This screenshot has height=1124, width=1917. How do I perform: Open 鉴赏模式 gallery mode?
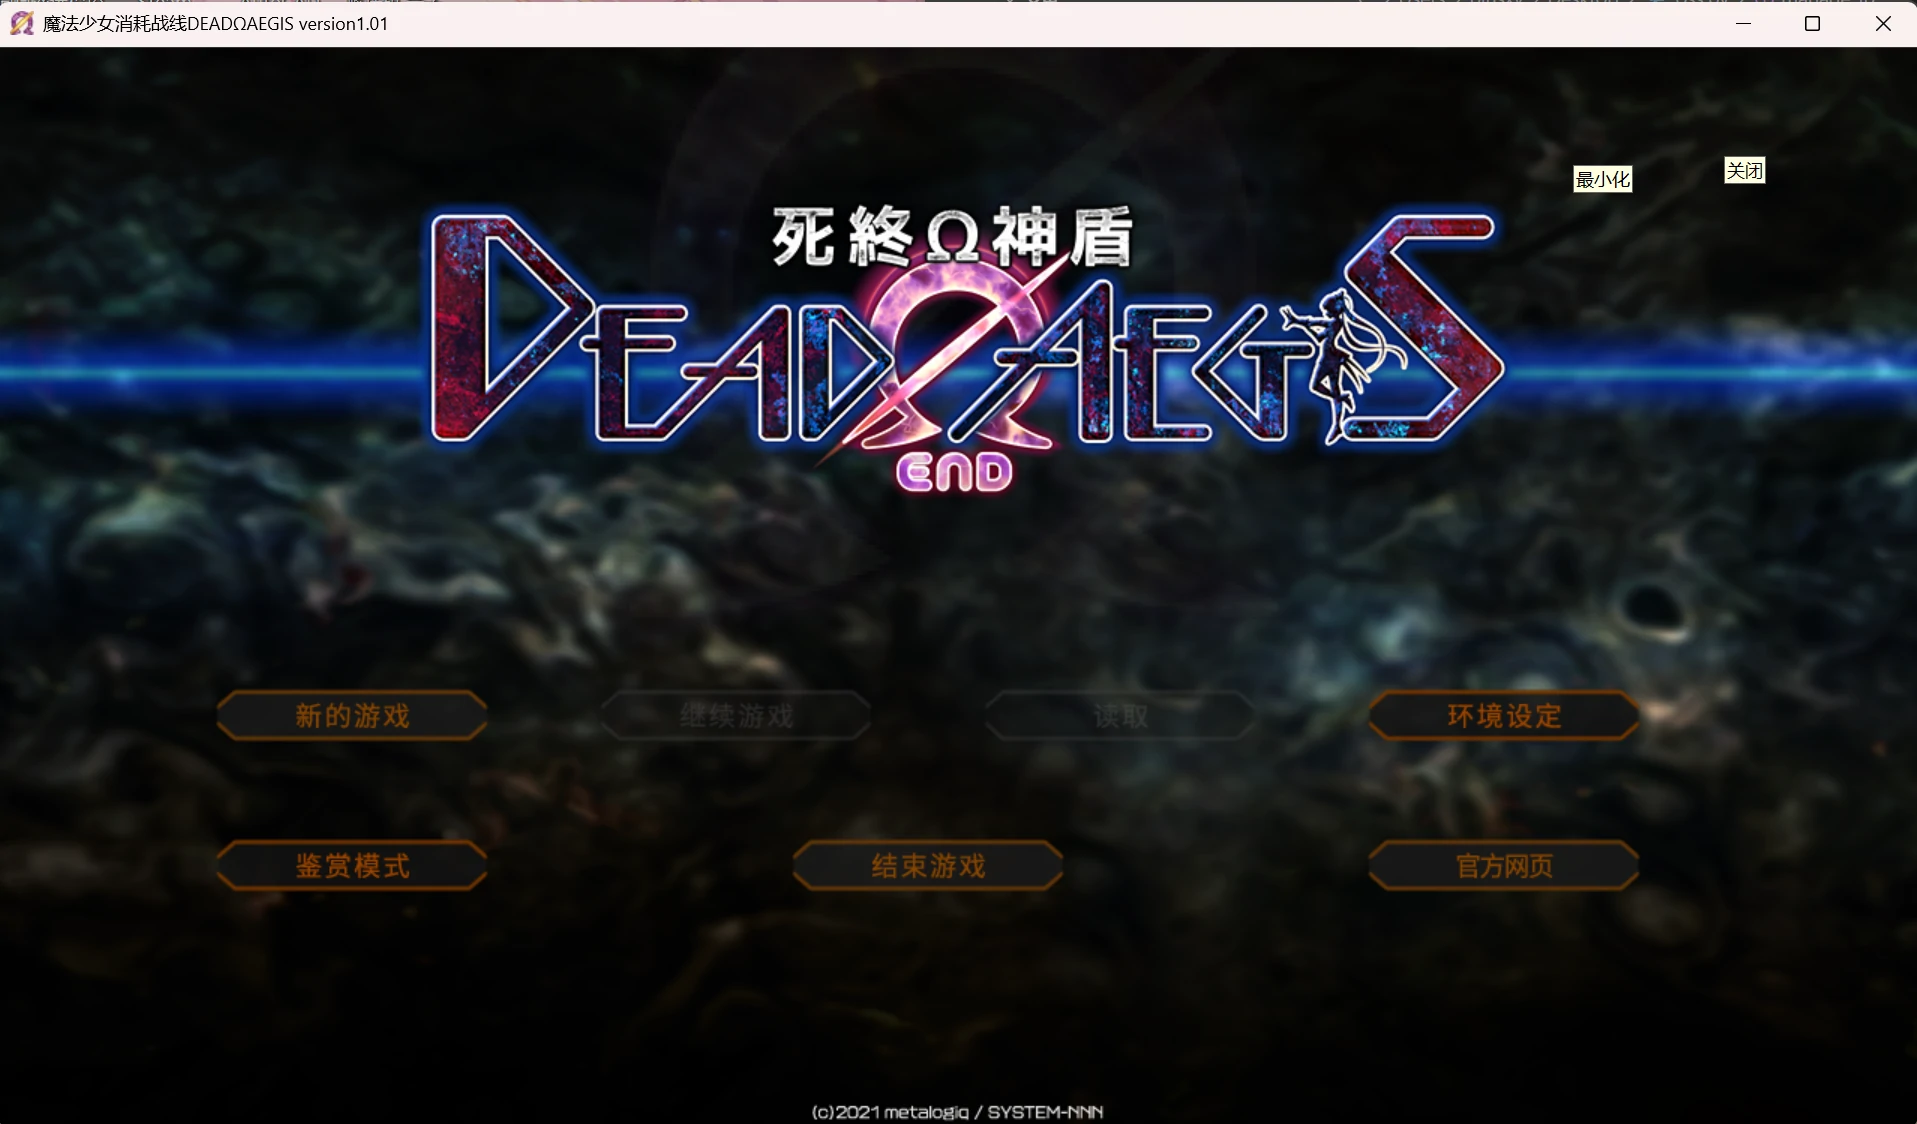pyautogui.click(x=352, y=866)
